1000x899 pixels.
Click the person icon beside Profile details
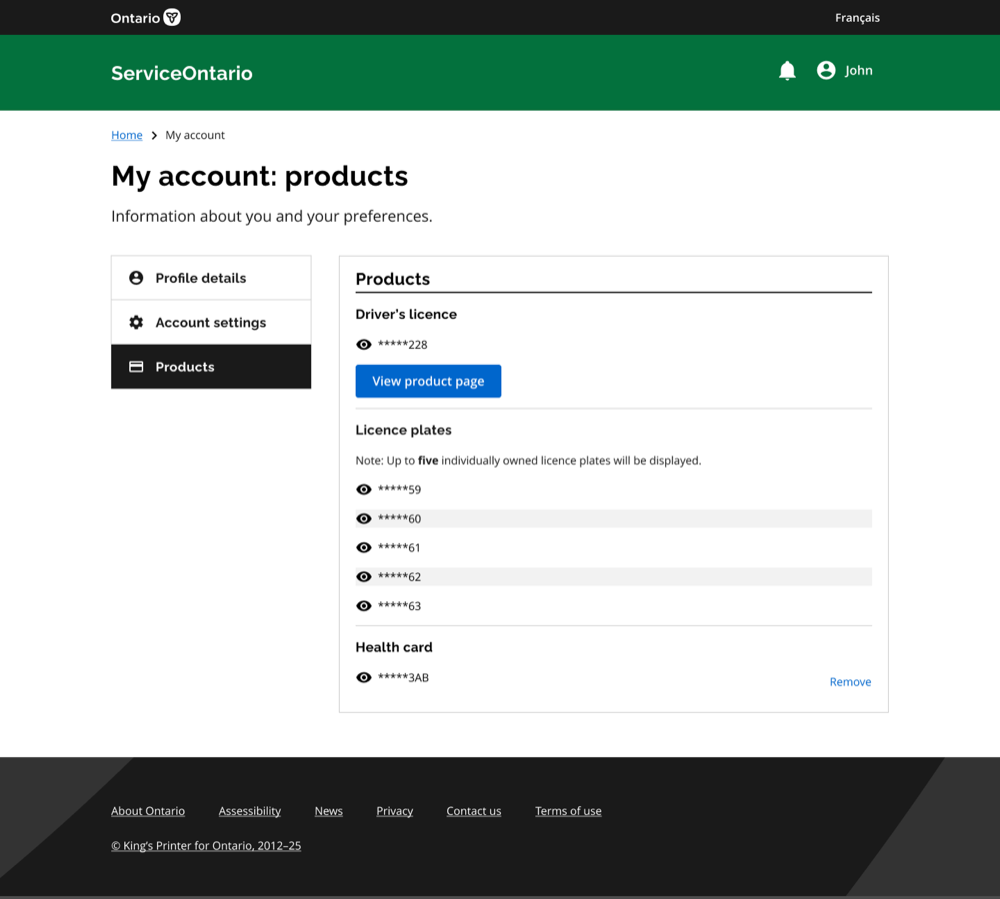[x=136, y=278]
